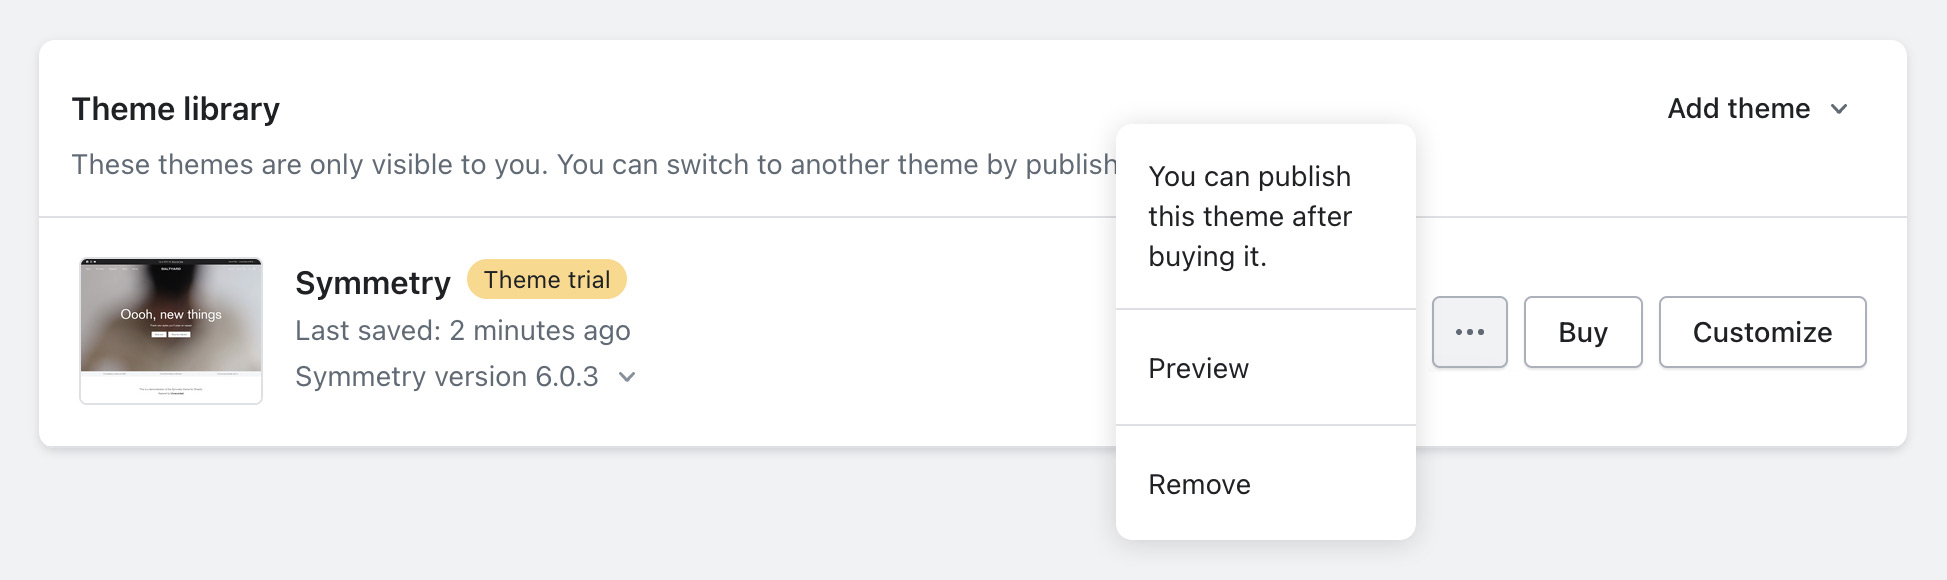Click the Last saved timestamp text
The image size is (1947, 580).
[x=462, y=330]
